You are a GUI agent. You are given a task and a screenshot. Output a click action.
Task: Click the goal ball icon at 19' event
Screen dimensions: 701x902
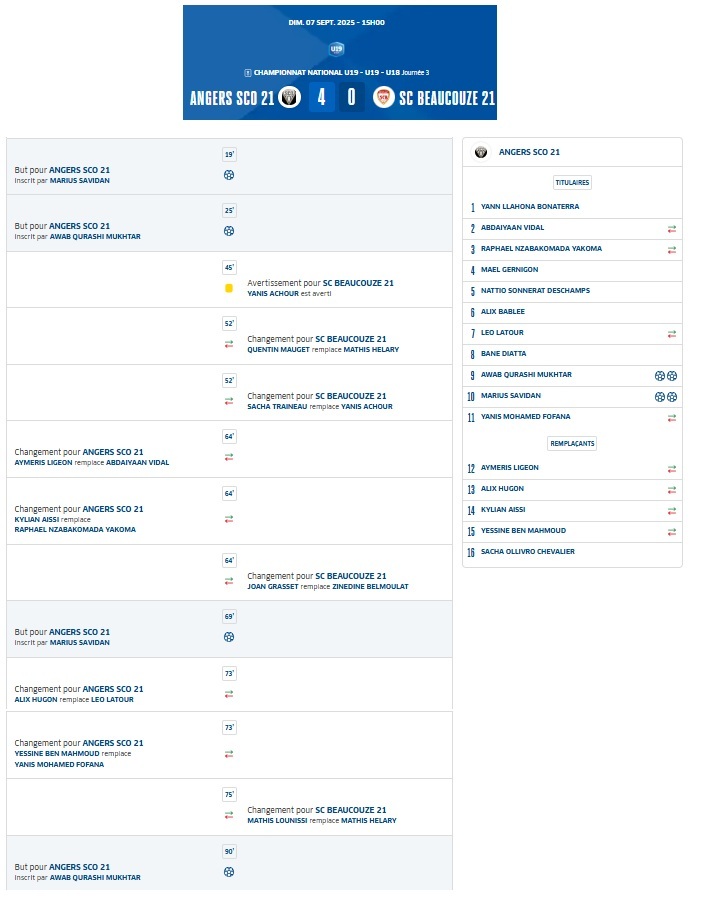point(229,175)
